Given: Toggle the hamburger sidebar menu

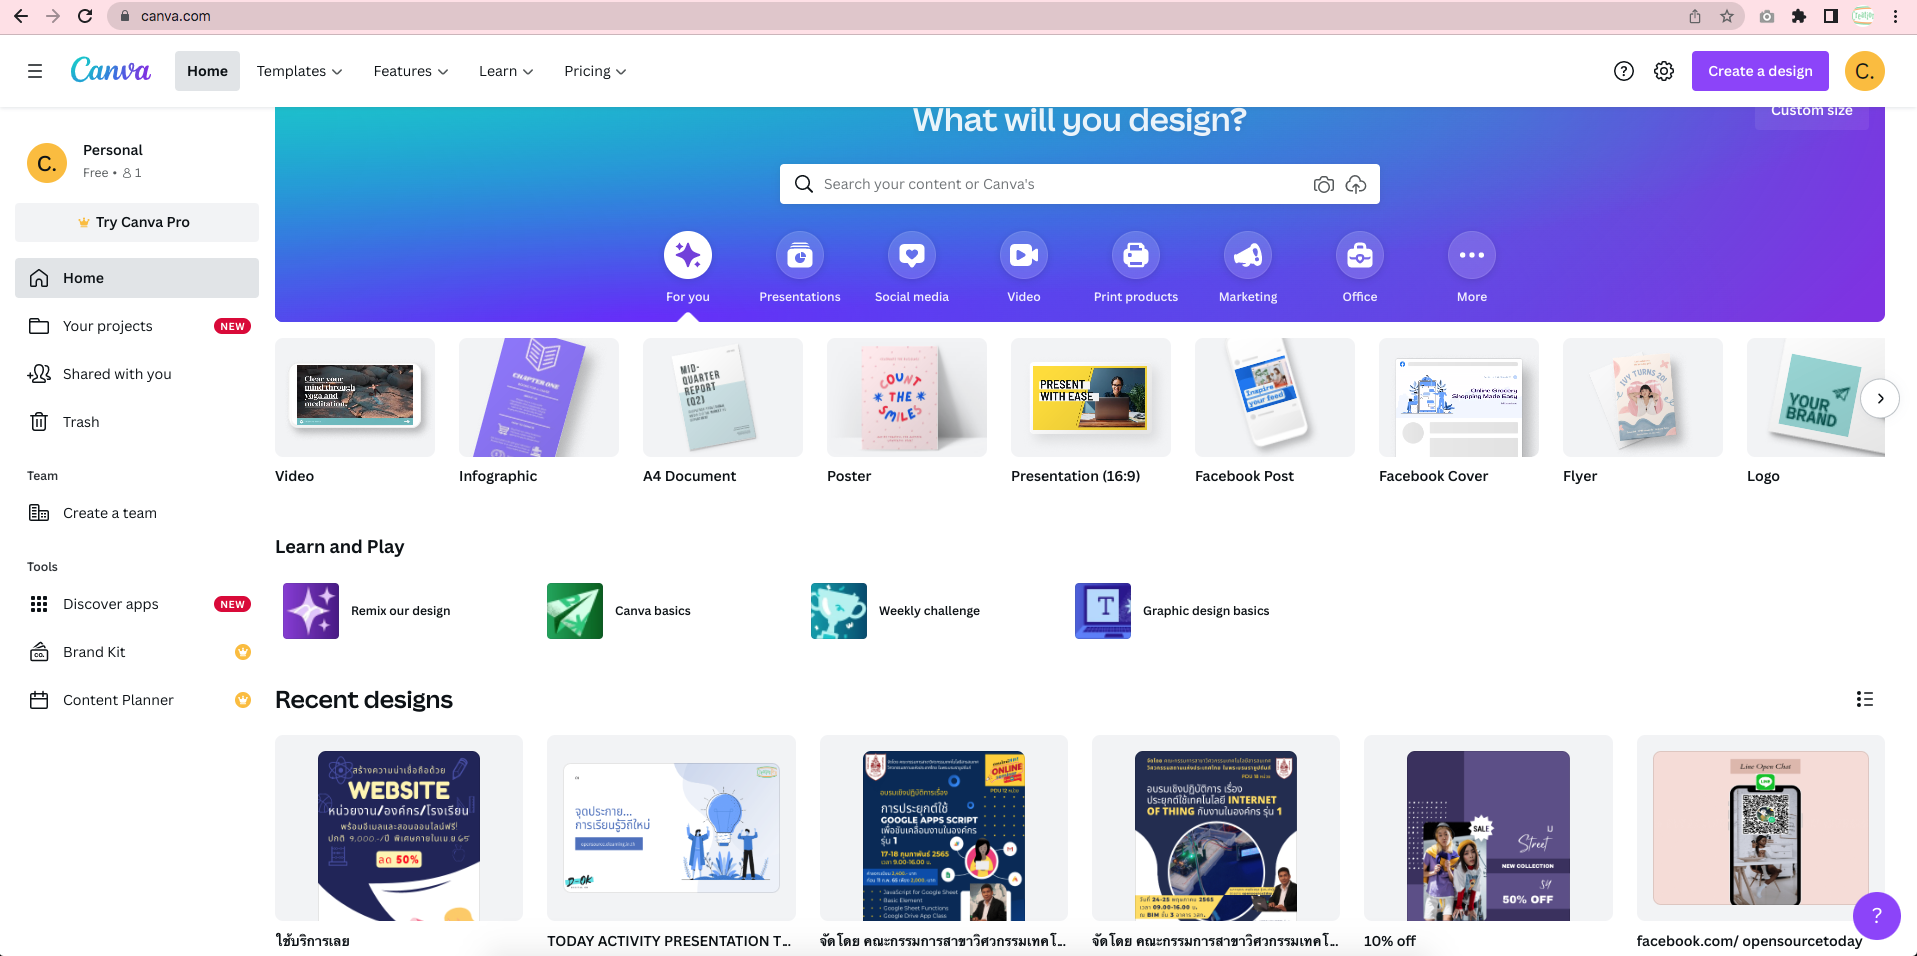Looking at the screenshot, I should pos(35,71).
